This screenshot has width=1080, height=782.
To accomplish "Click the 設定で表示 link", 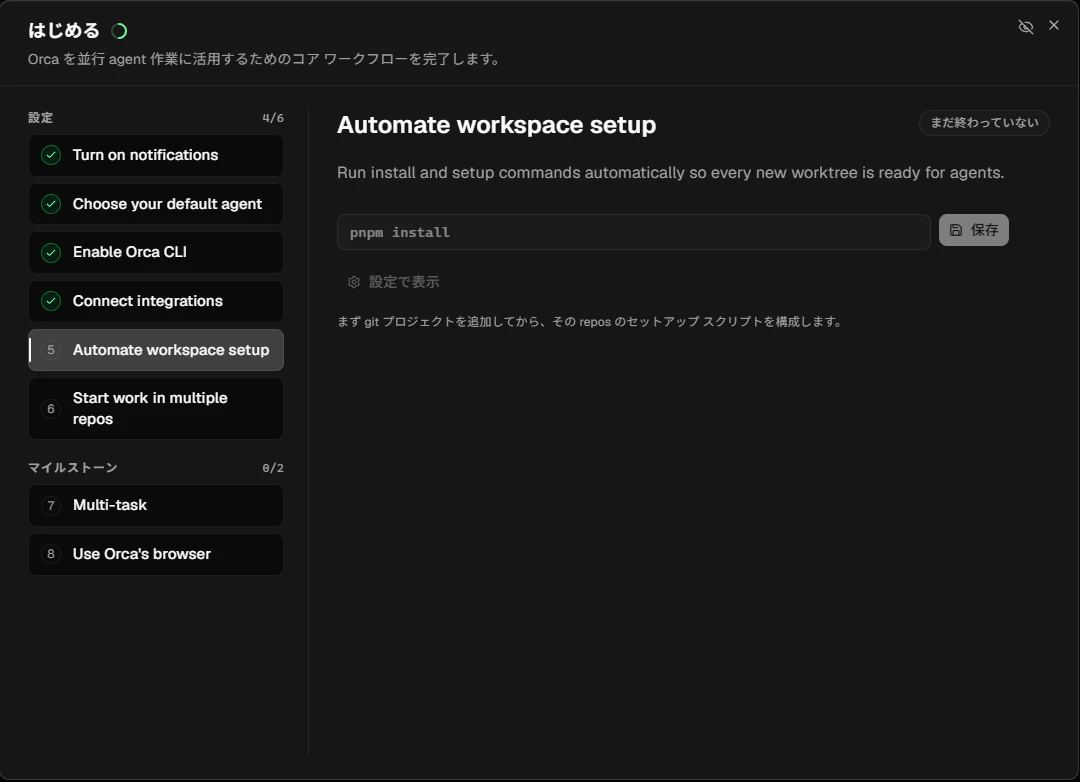I will pos(394,282).
